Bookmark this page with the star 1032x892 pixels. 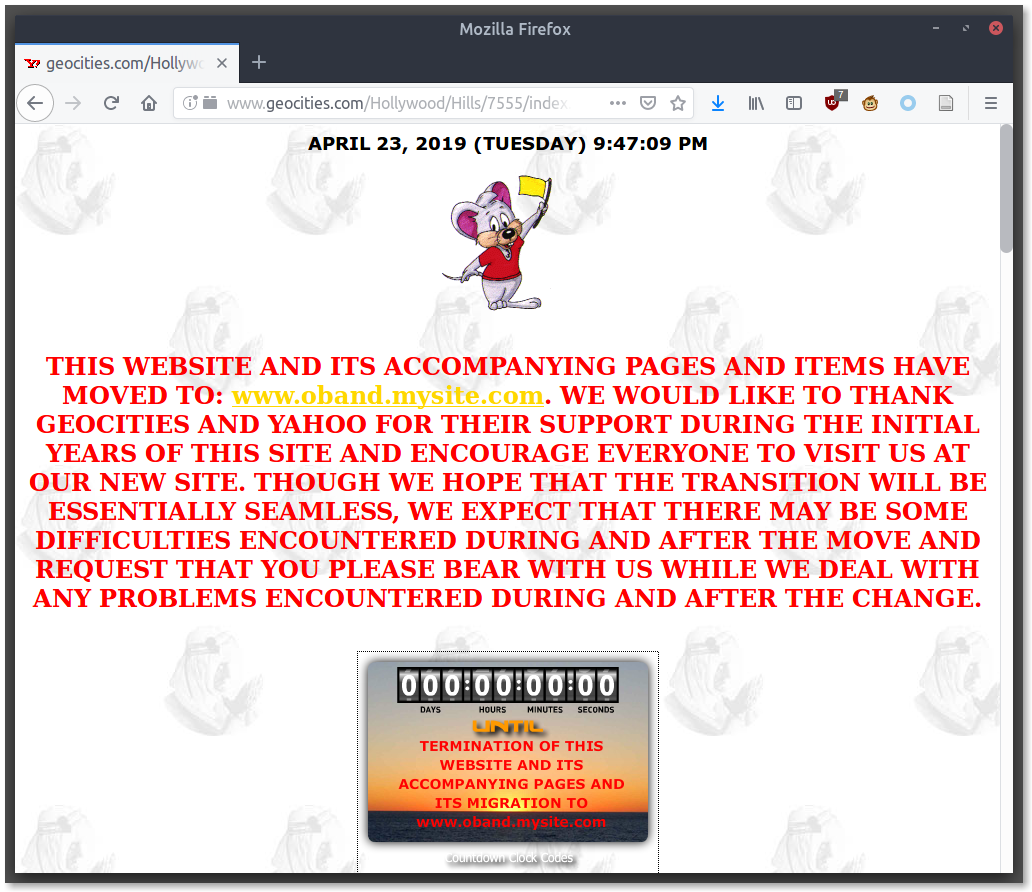pos(678,103)
